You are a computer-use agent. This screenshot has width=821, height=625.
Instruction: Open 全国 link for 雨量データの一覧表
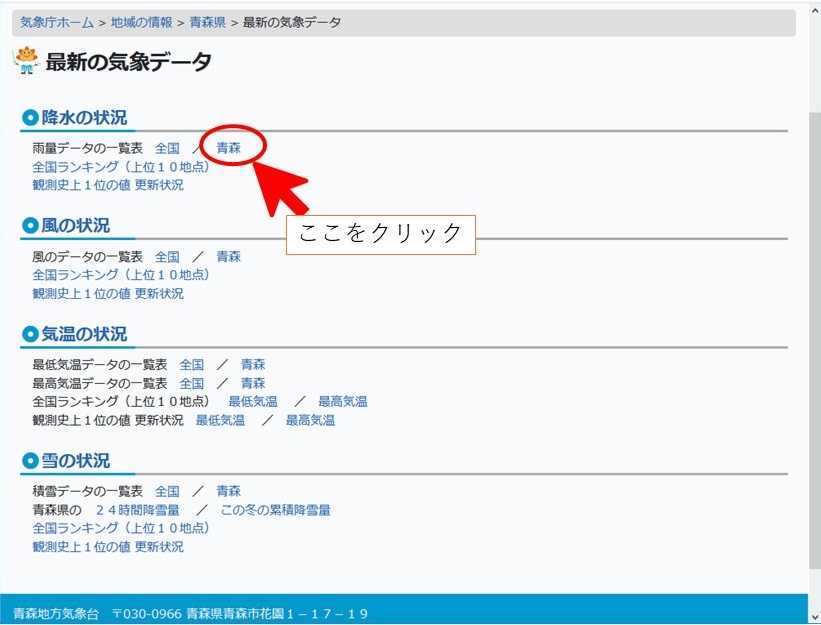pyautogui.click(x=167, y=148)
